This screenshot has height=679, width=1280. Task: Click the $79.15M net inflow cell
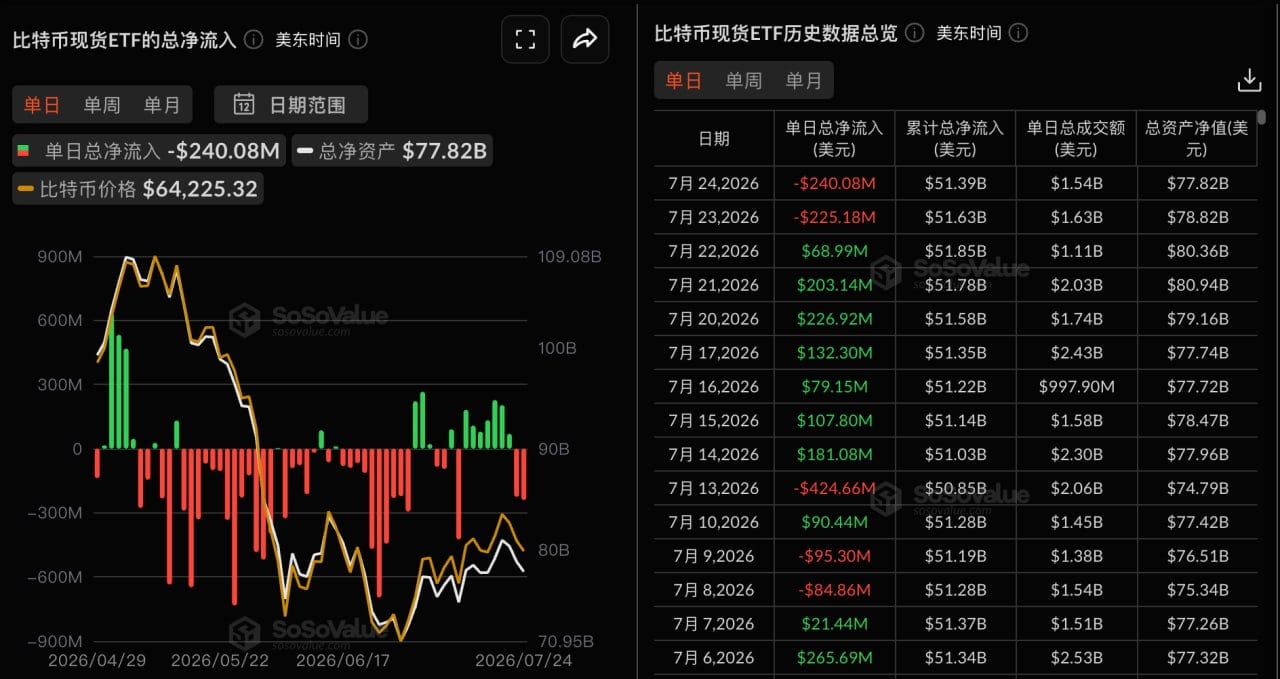coord(834,386)
